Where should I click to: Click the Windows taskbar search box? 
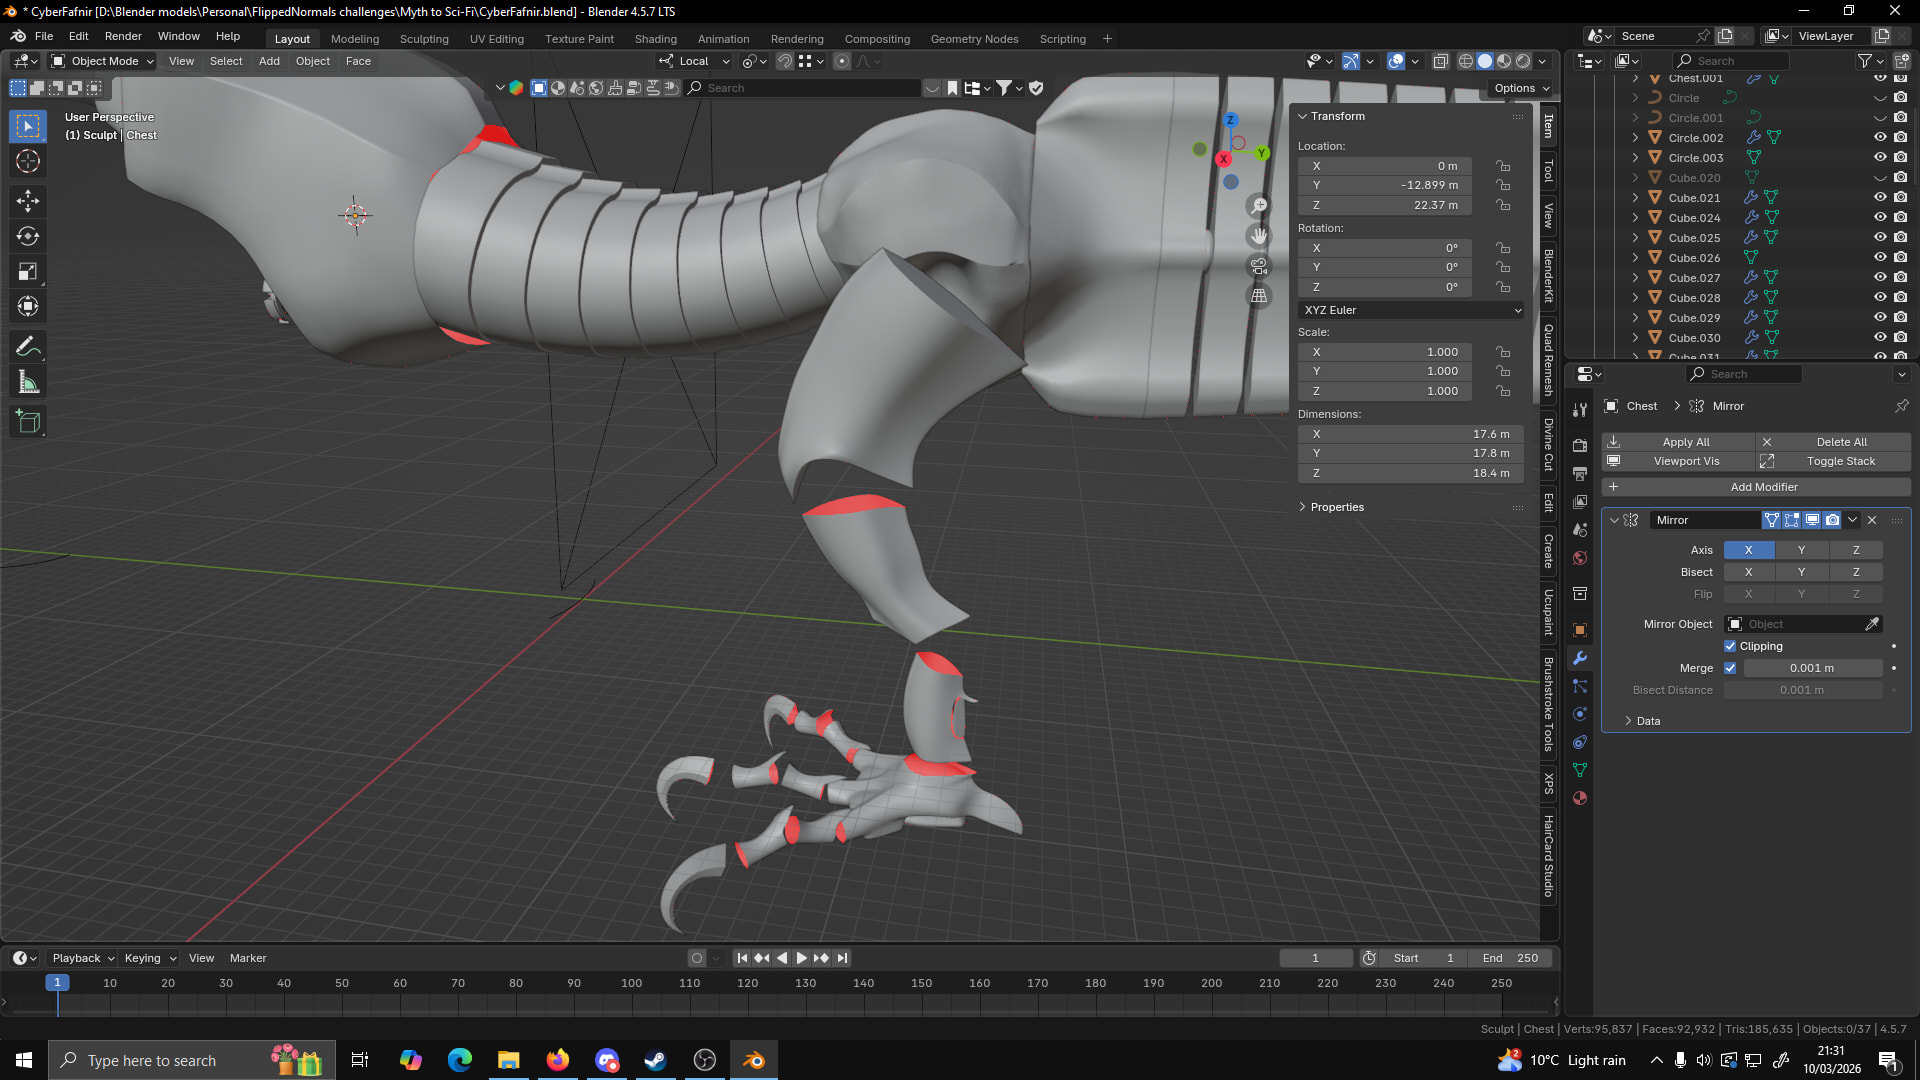pyautogui.click(x=152, y=1061)
